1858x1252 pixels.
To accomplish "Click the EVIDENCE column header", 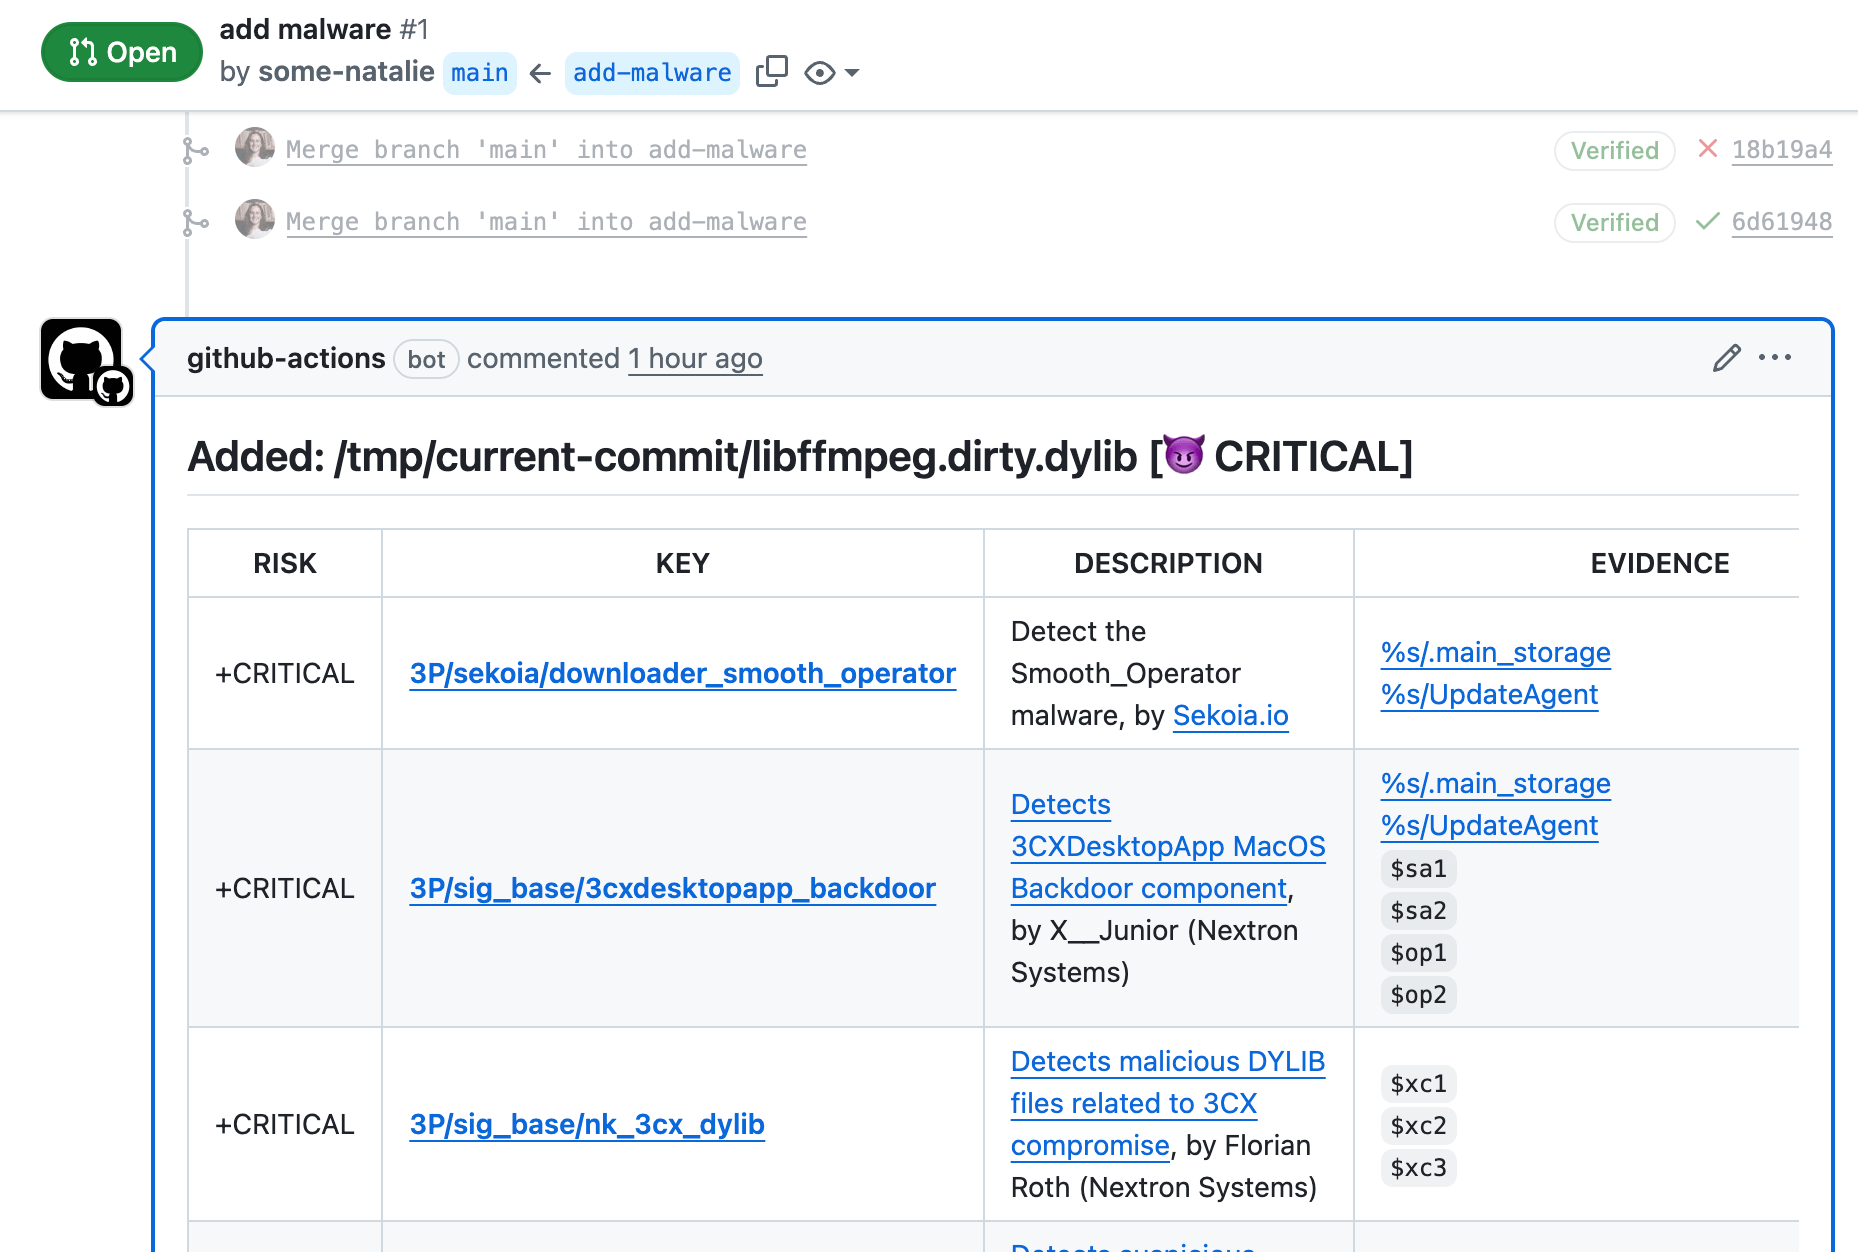I will (x=1660, y=564).
